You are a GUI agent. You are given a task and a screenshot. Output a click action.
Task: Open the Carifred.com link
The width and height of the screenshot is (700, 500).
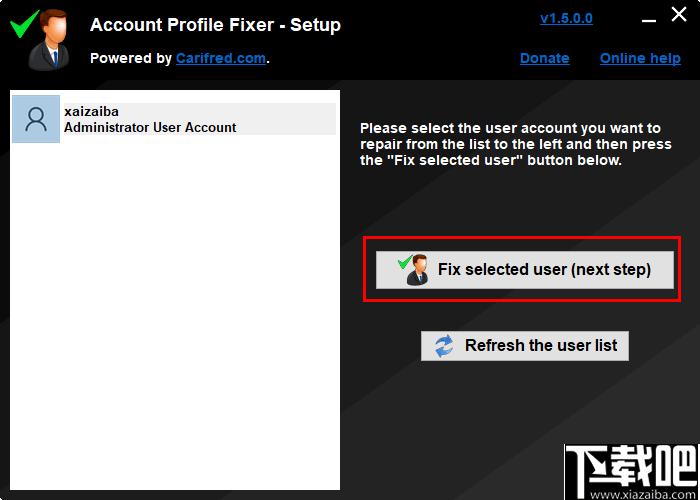click(221, 58)
